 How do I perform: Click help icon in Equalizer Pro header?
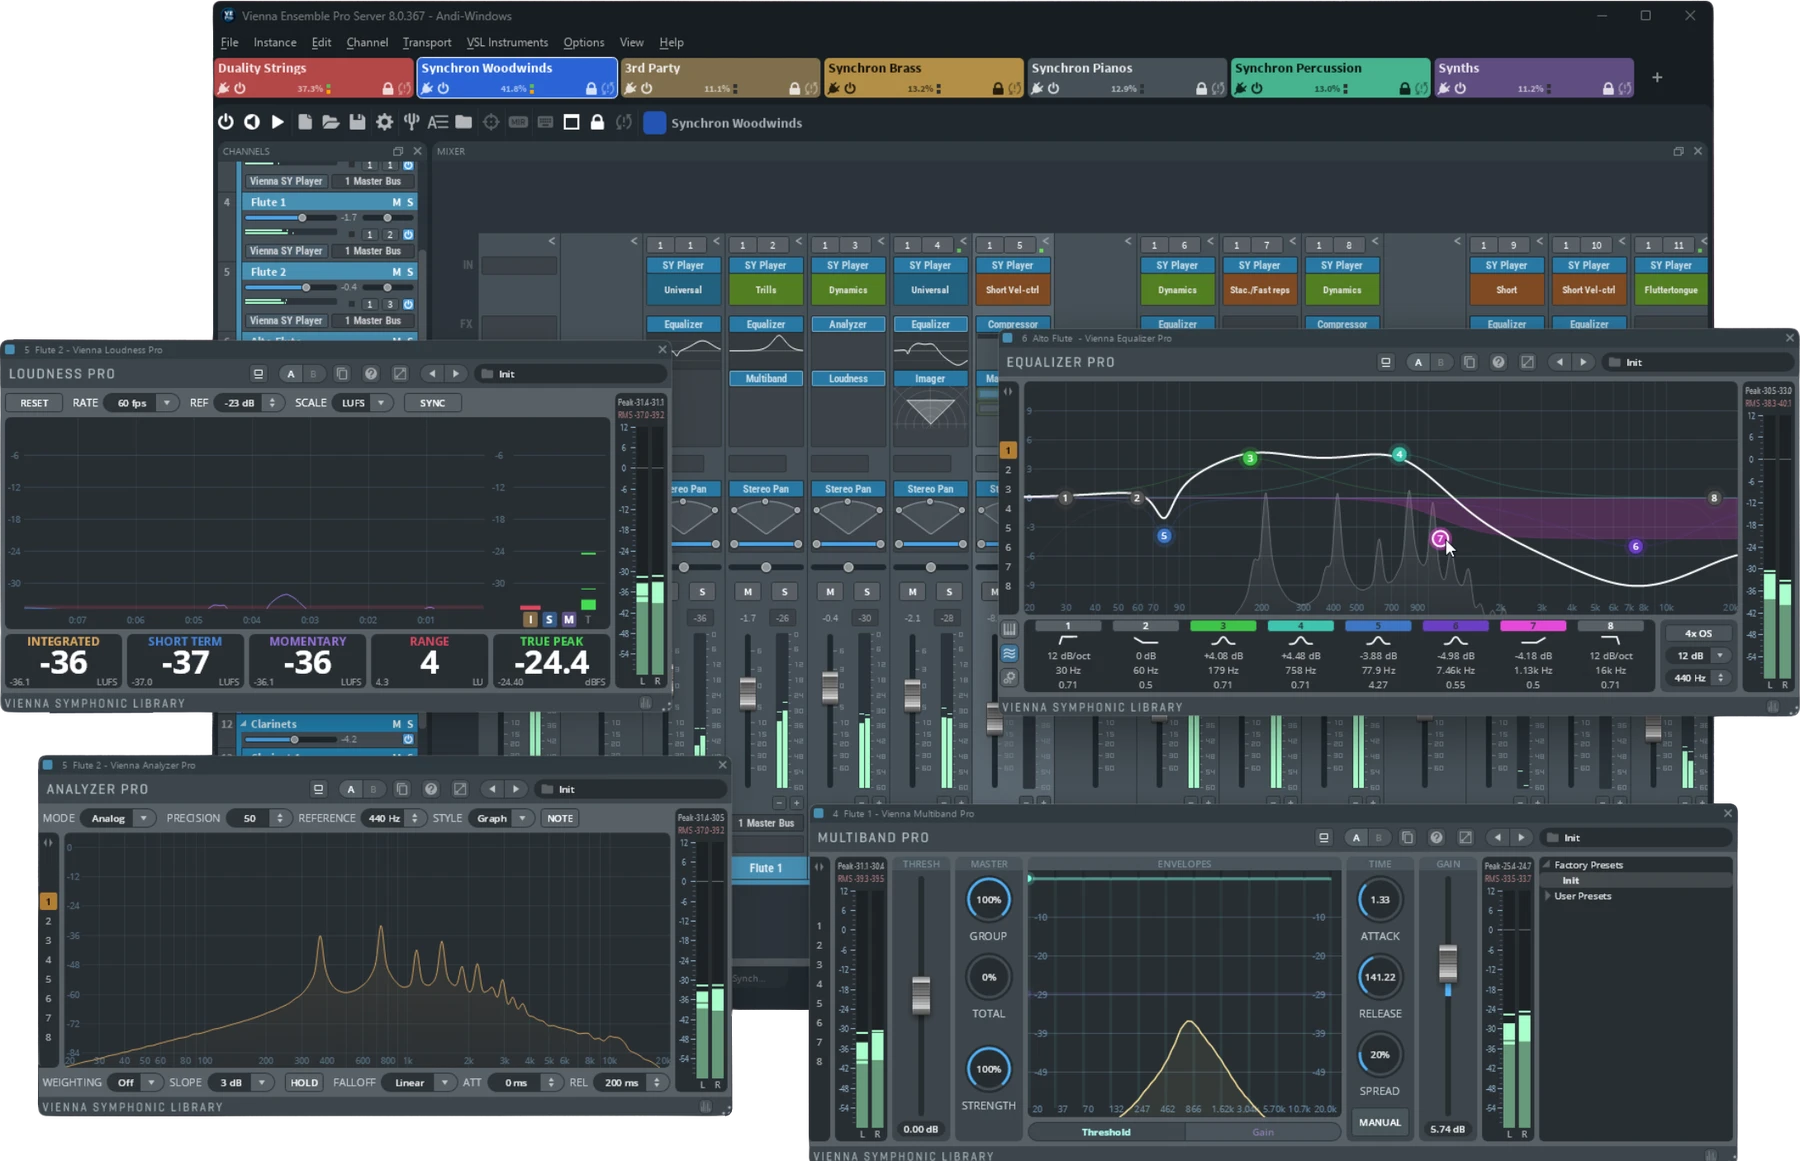(x=1498, y=362)
